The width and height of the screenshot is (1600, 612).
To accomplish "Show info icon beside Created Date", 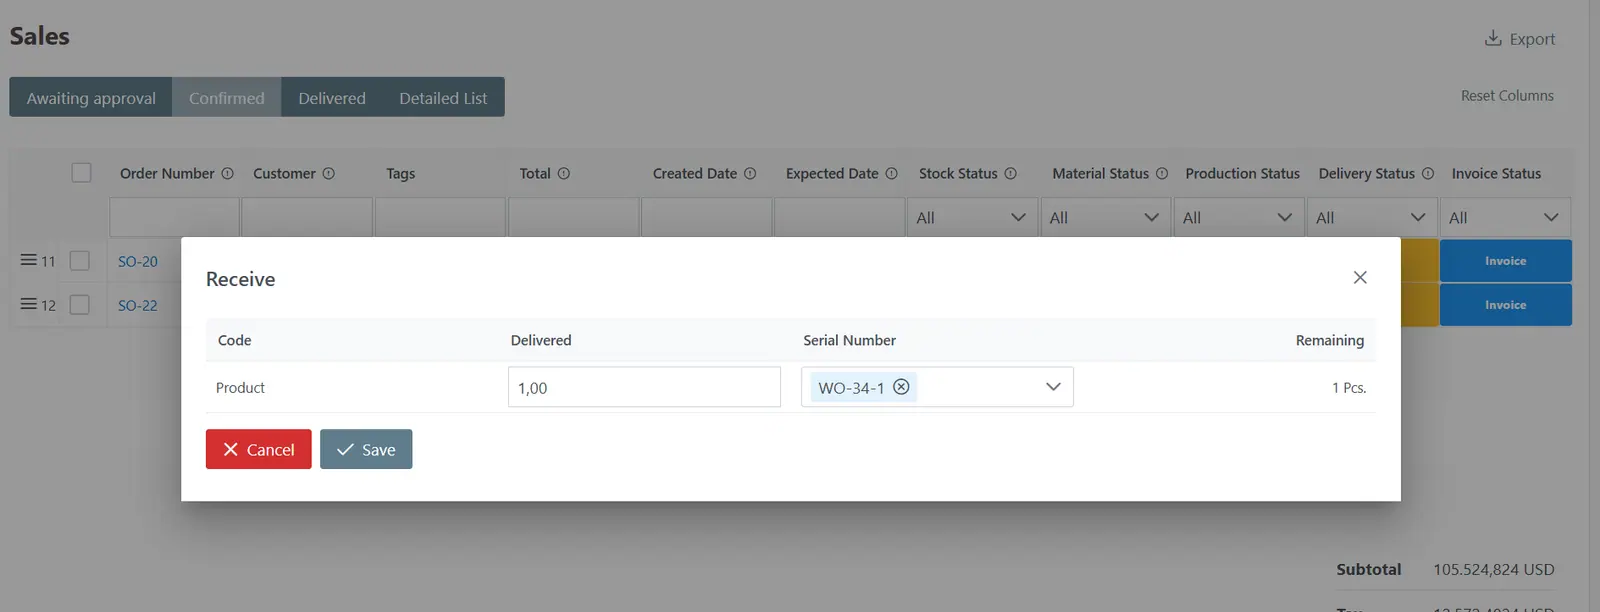I will click(750, 173).
